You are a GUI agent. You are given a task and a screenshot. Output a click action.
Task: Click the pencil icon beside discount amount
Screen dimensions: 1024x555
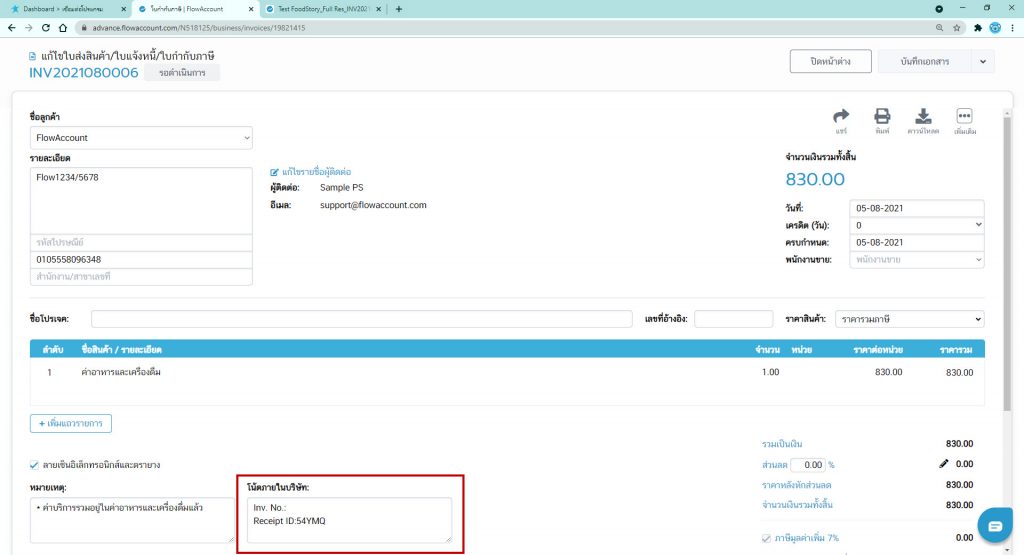click(942, 464)
